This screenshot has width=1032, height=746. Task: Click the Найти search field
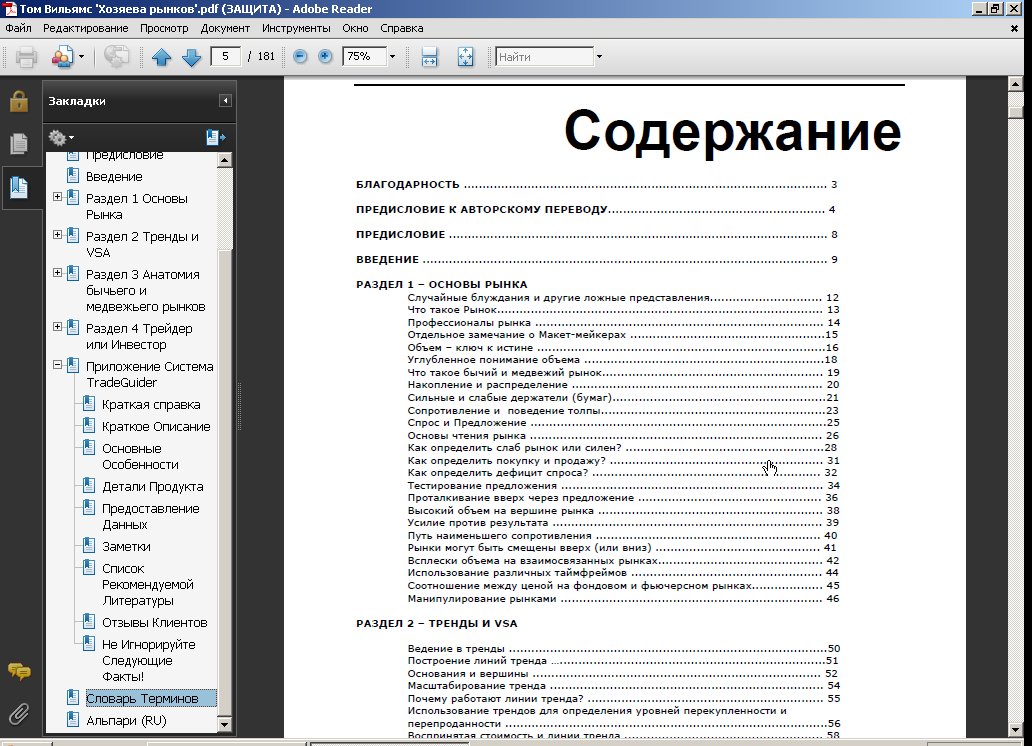(542, 57)
